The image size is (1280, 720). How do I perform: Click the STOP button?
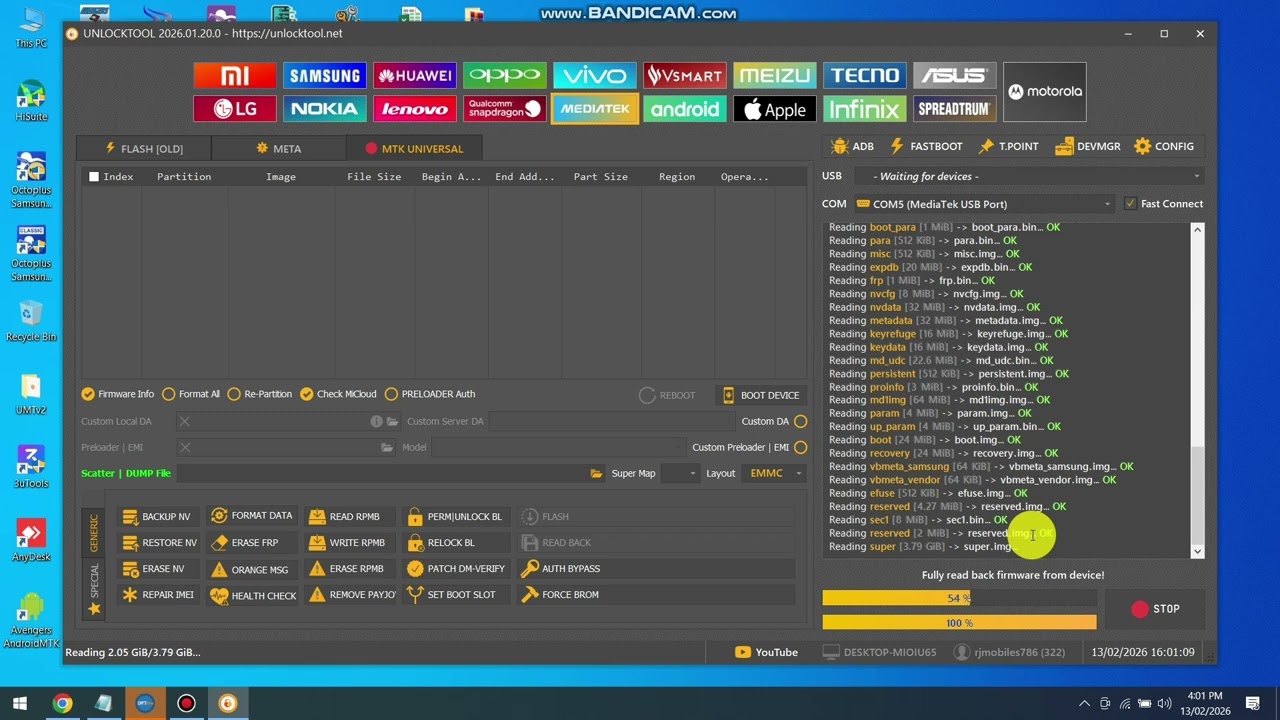pos(1155,609)
